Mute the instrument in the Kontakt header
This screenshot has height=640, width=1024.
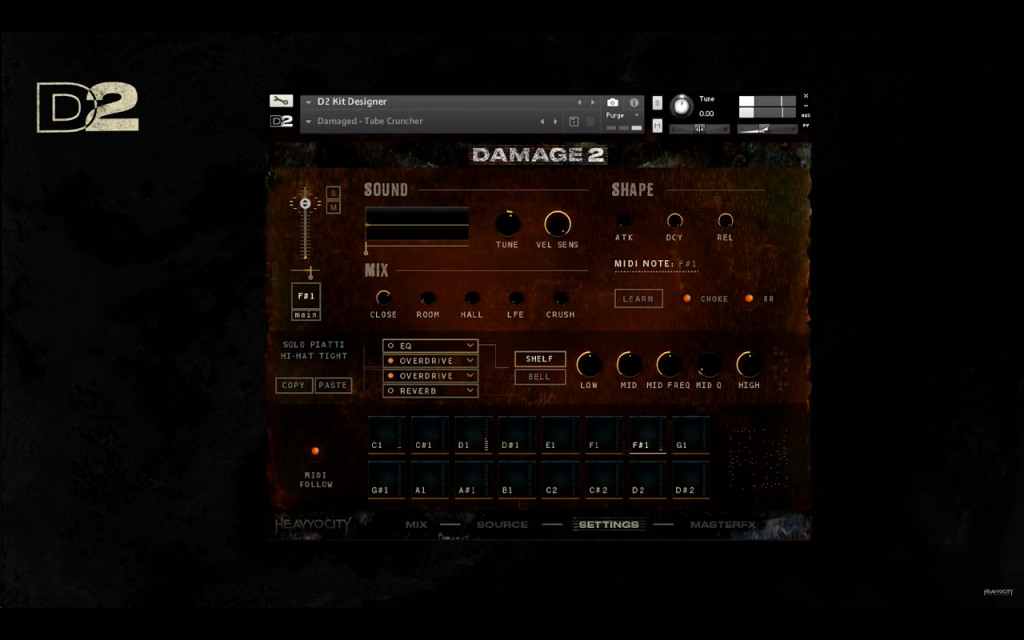coord(657,125)
